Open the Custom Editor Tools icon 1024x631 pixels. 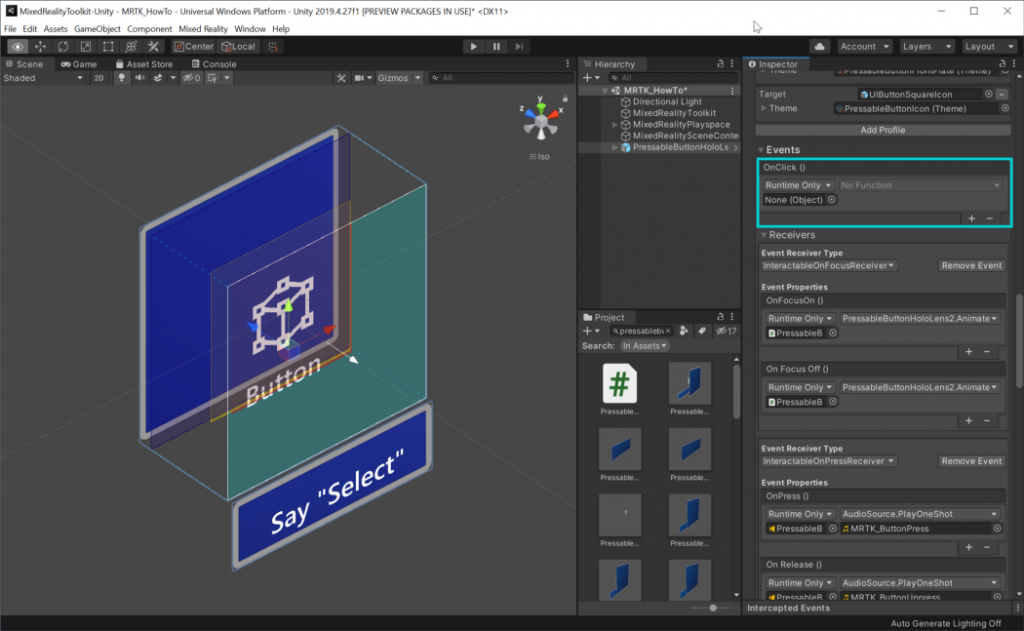click(x=152, y=46)
